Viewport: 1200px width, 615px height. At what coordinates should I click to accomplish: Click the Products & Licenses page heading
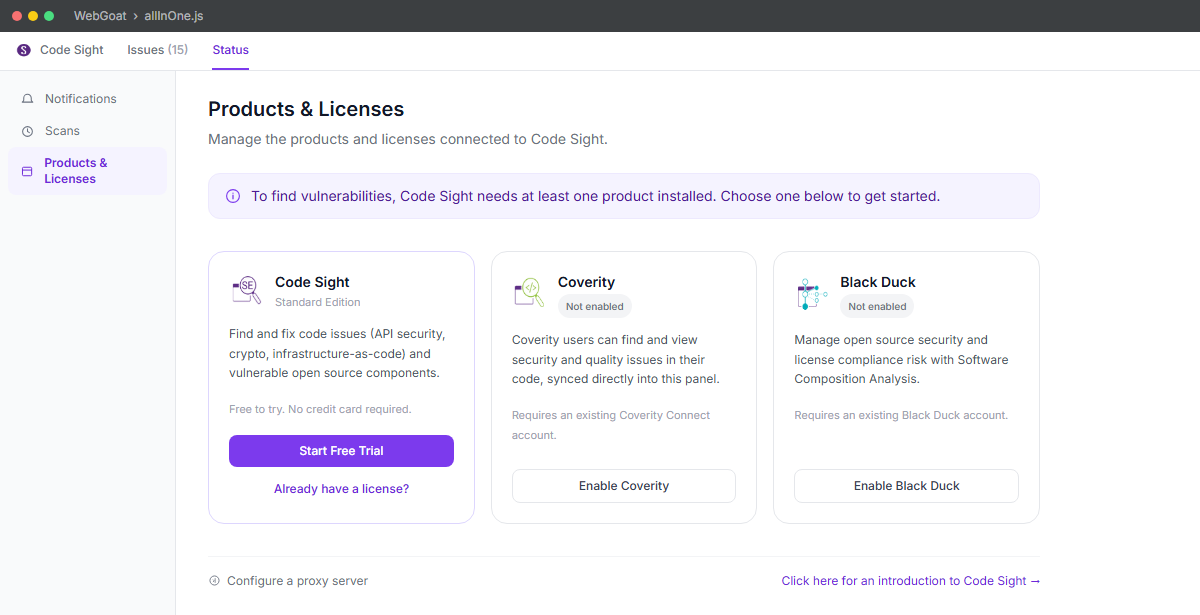coord(306,109)
